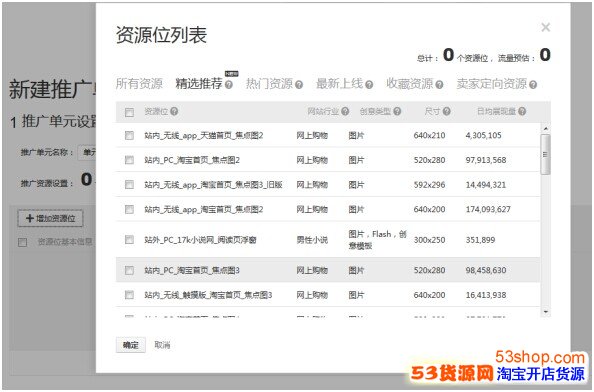The height and width of the screenshot is (392, 594).
Task: Click scroll down arrow of resource list
Action: click(x=546, y=312)
